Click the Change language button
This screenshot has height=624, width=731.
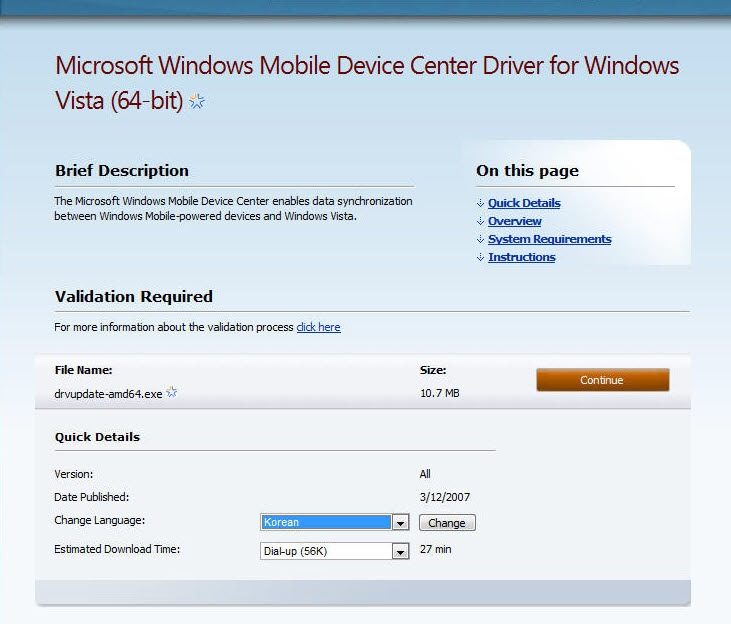(447, 523)
